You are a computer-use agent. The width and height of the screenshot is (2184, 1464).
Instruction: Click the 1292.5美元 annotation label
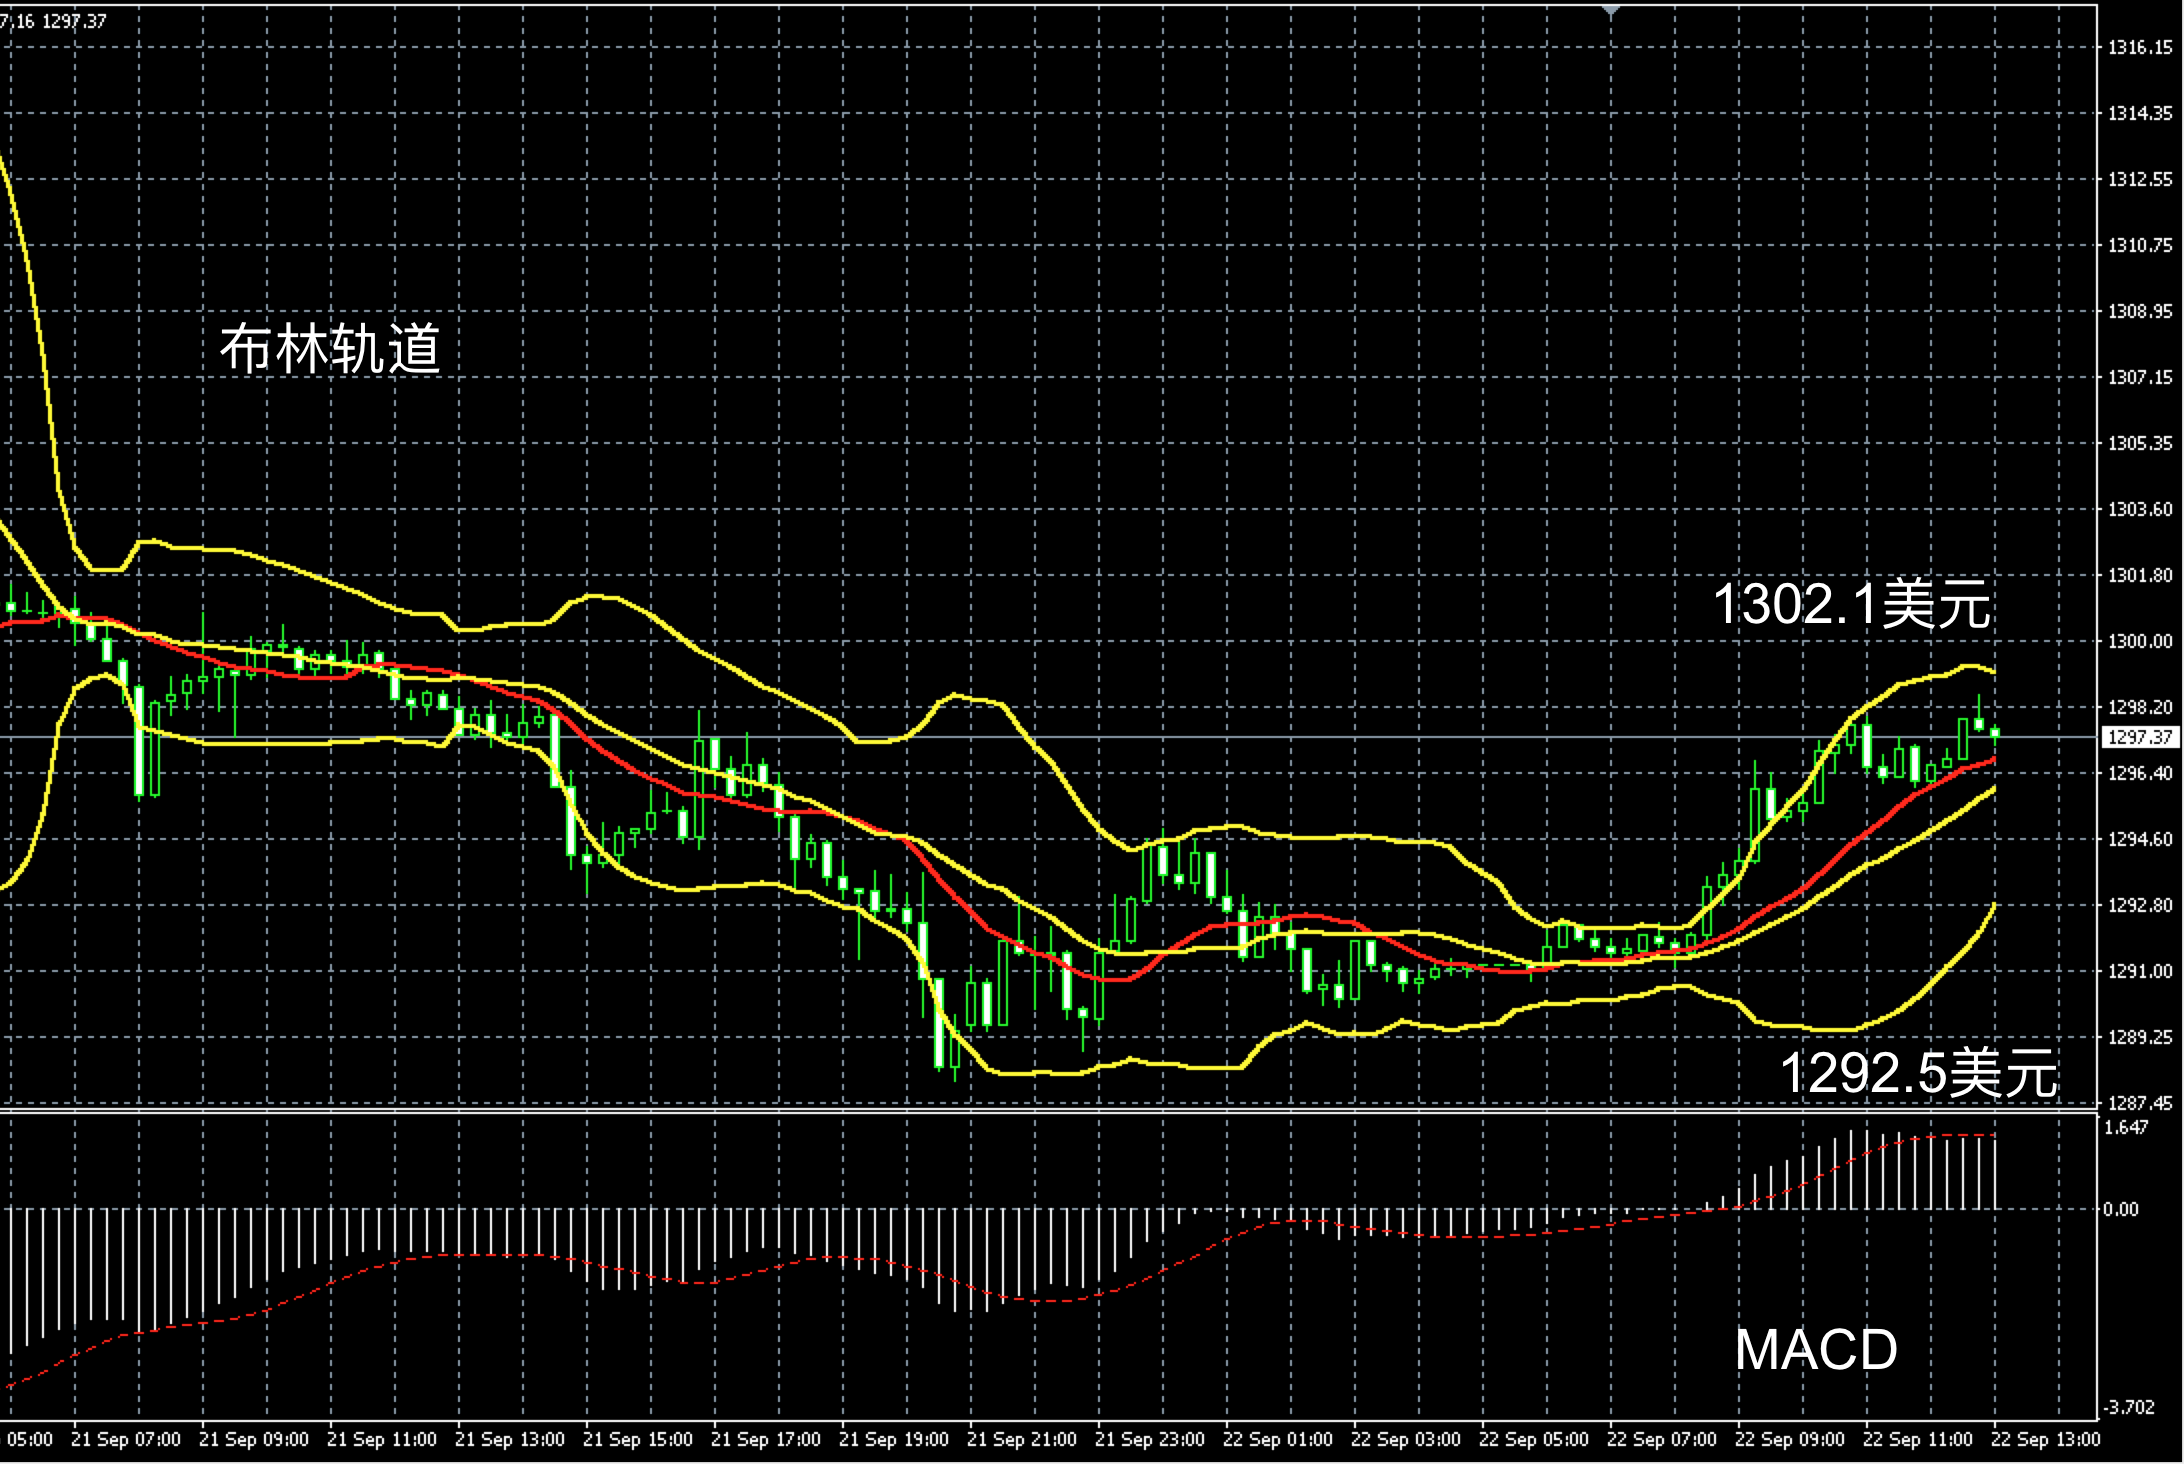click(1918, 1073)
